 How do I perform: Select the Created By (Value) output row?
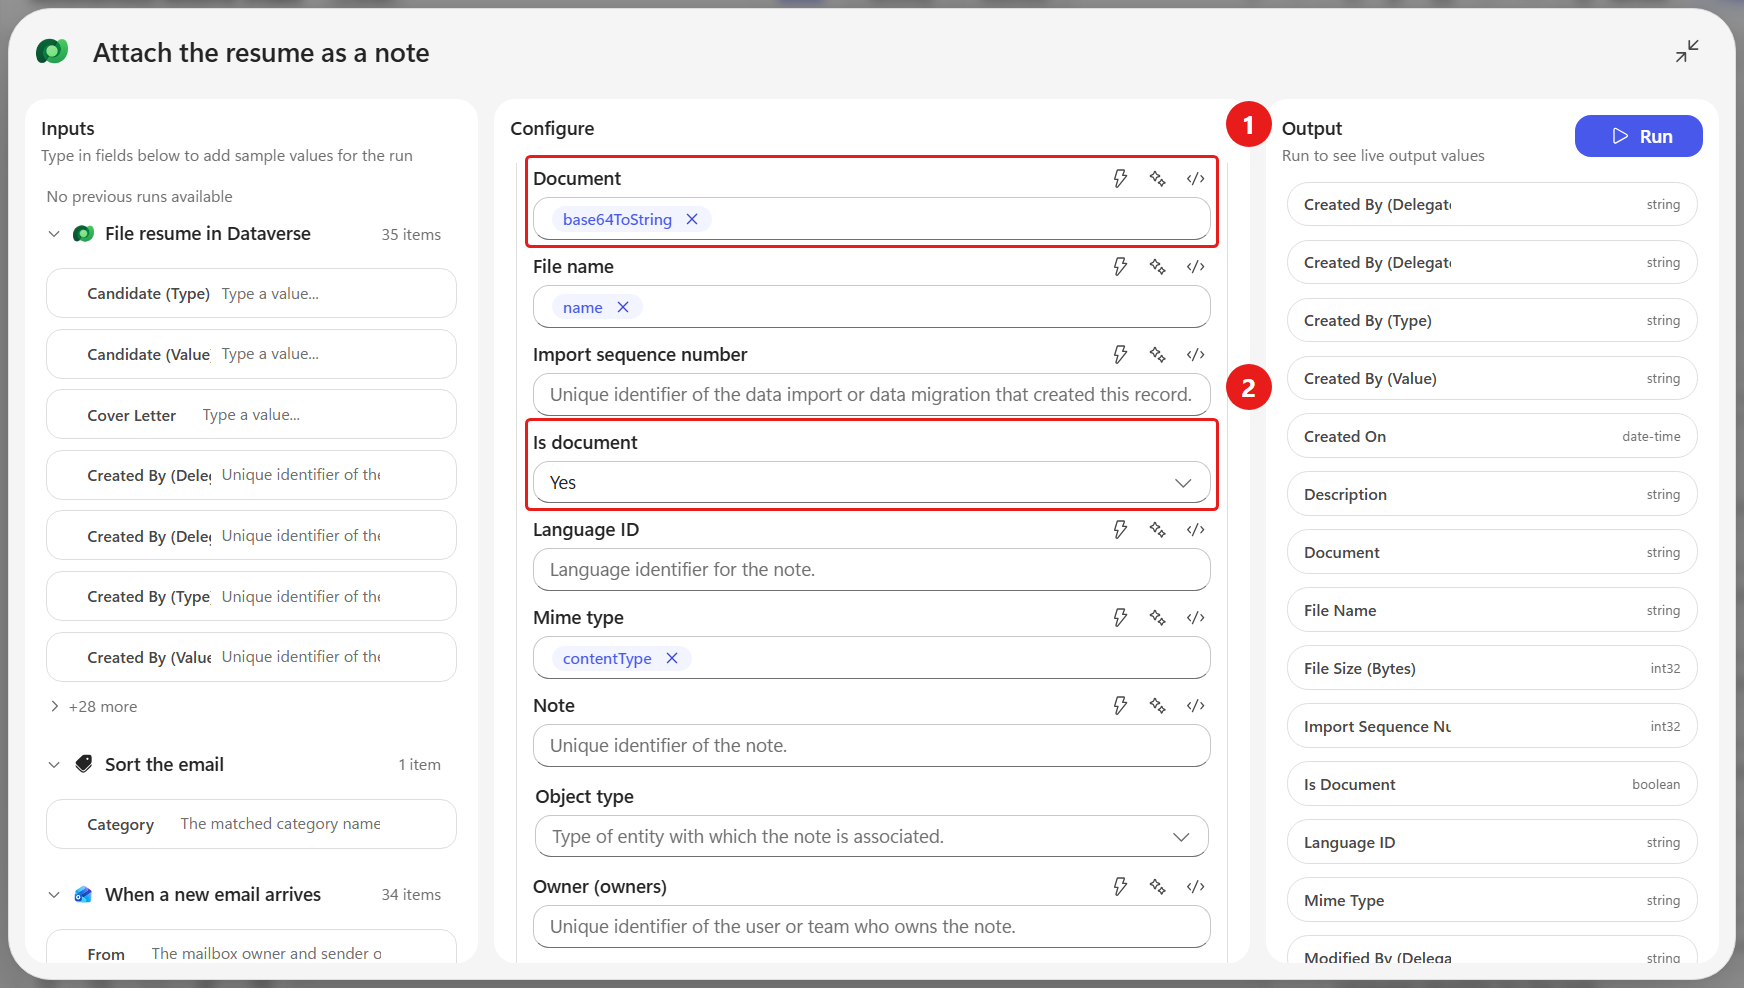[x=1492, y=378]
